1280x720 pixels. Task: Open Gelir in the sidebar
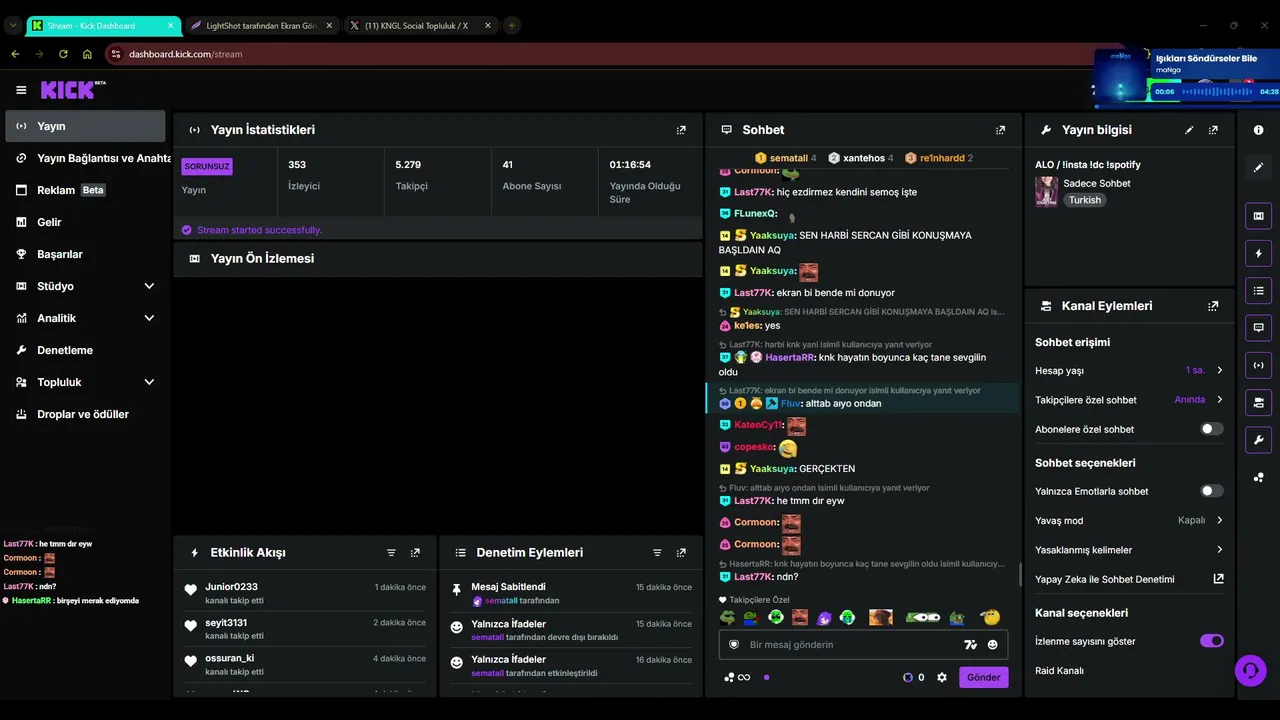click(85, 222)
